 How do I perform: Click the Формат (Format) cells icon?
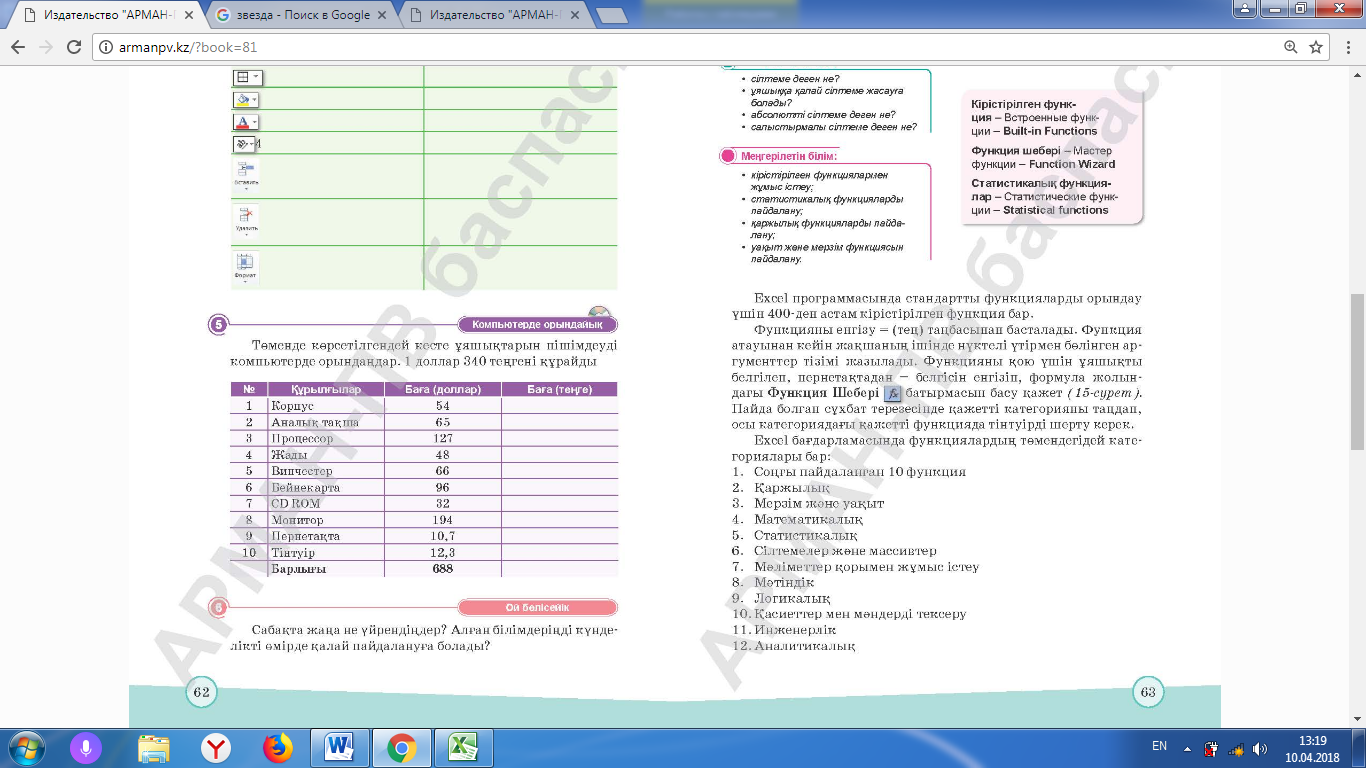tap(246, 266)
